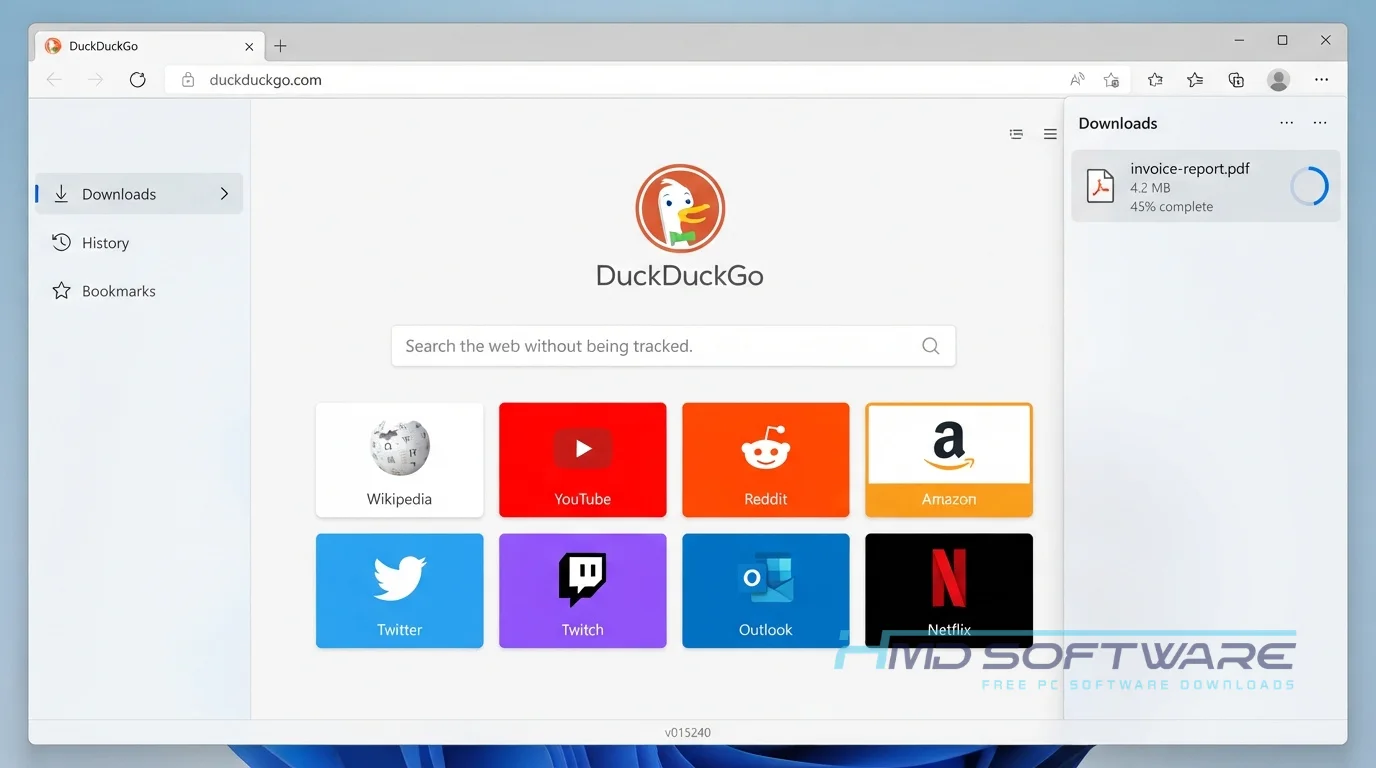Open the Twitter shortcut tile
The height and width of the screenshot is (768, 1376).
point(399,591)
